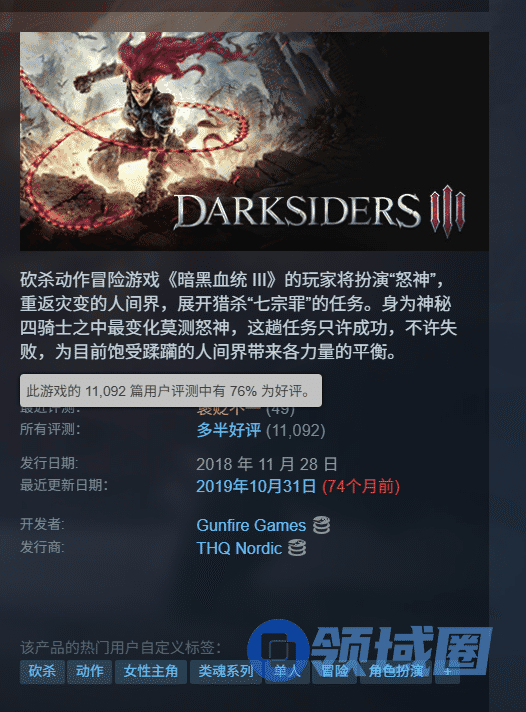This screenshot has height=712, width=526.
Task: Select the 砍杀 tag
Action: 42,672
